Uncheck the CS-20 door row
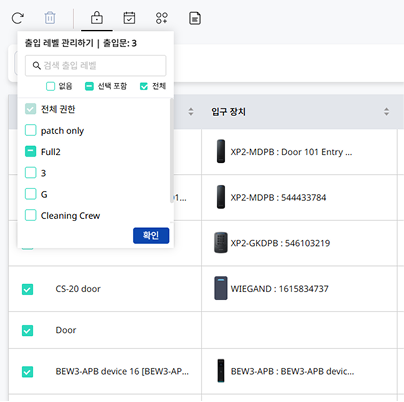The image size is (404, 402). click(27, 289)
